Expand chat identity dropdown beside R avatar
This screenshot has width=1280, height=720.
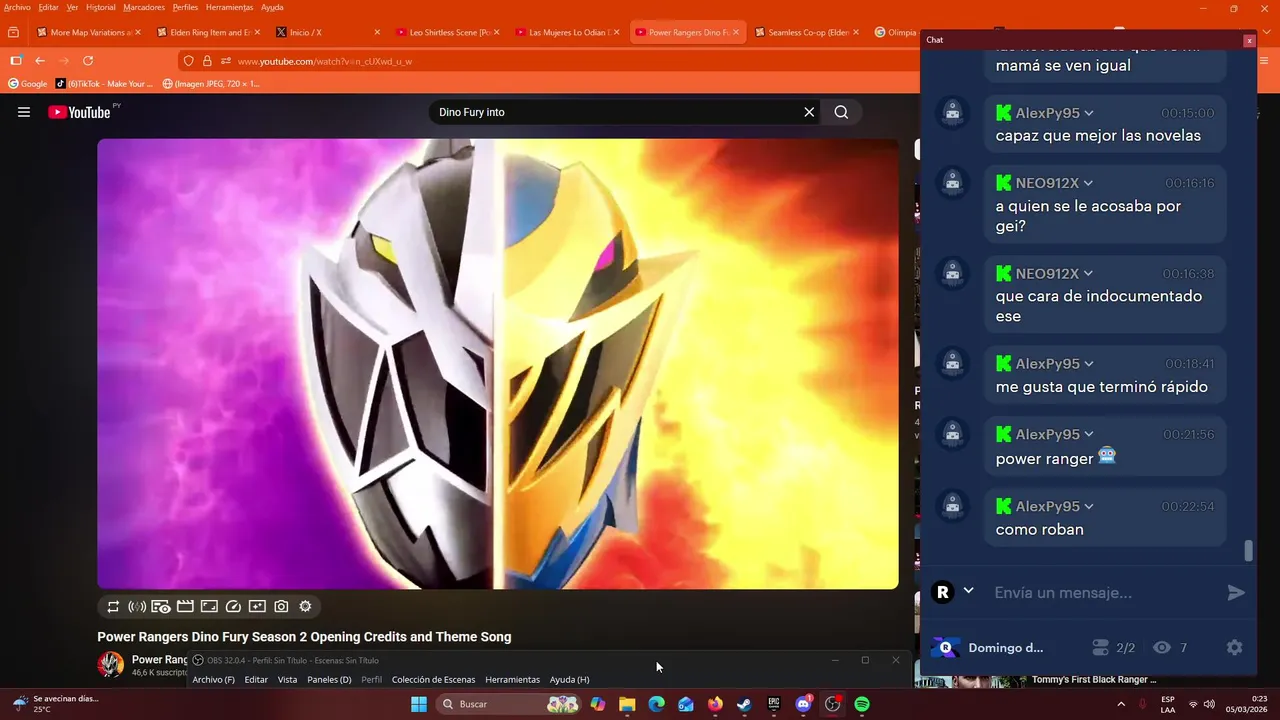[968, 591]
